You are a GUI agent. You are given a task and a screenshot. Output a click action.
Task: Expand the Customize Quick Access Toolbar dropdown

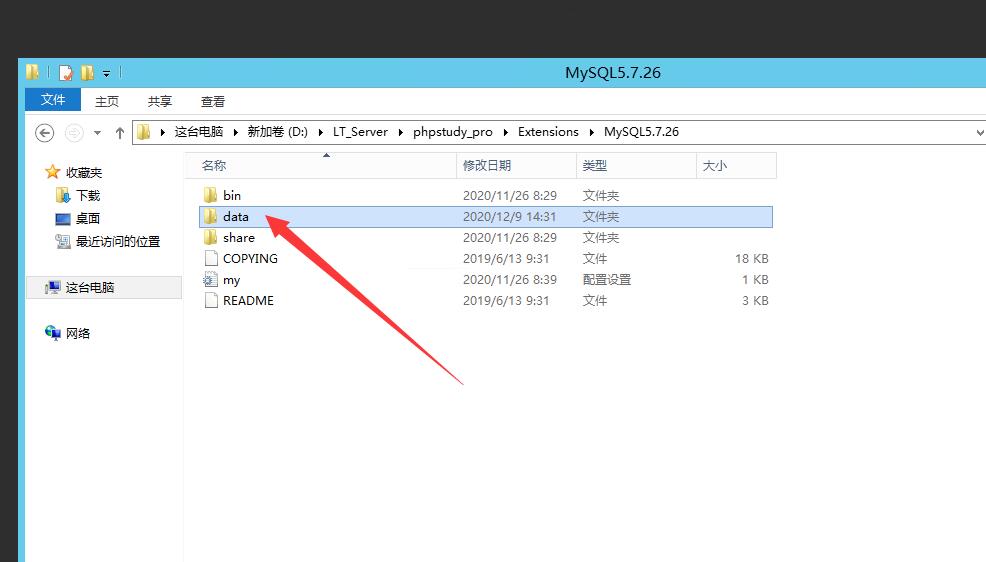click(x=106, y=73)
